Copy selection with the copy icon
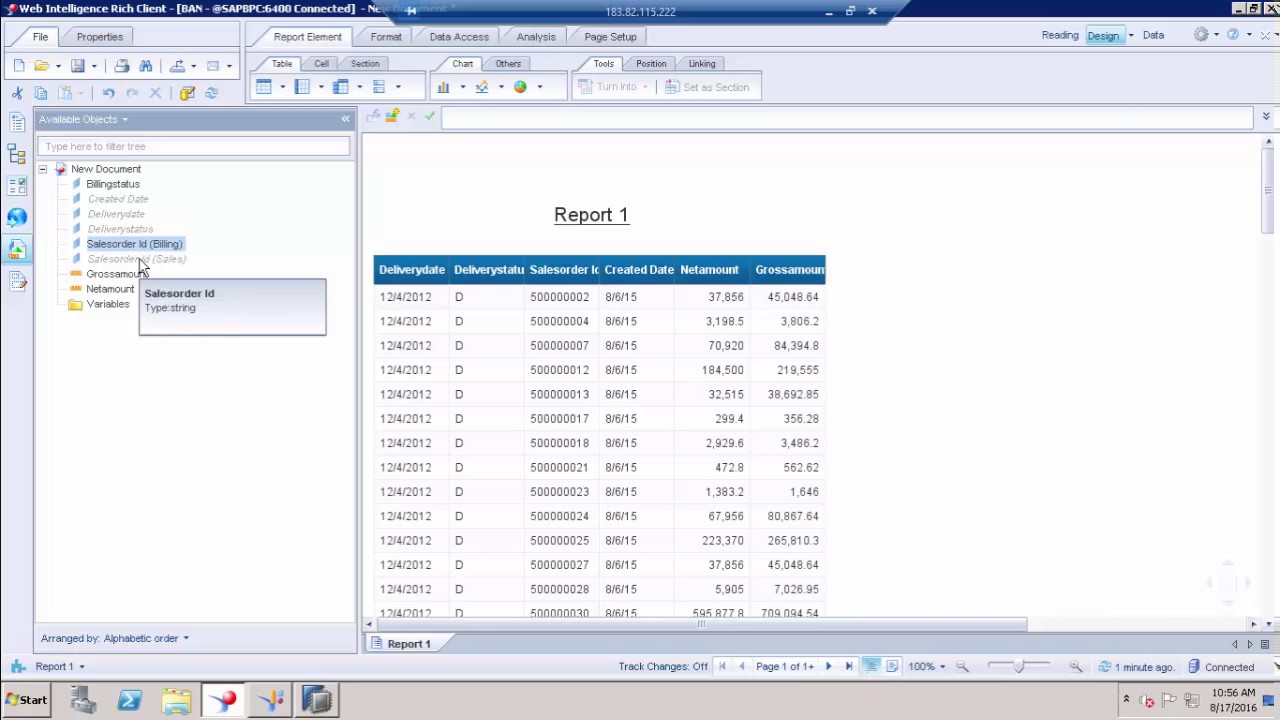The image size is (1280, 720). 41,93
